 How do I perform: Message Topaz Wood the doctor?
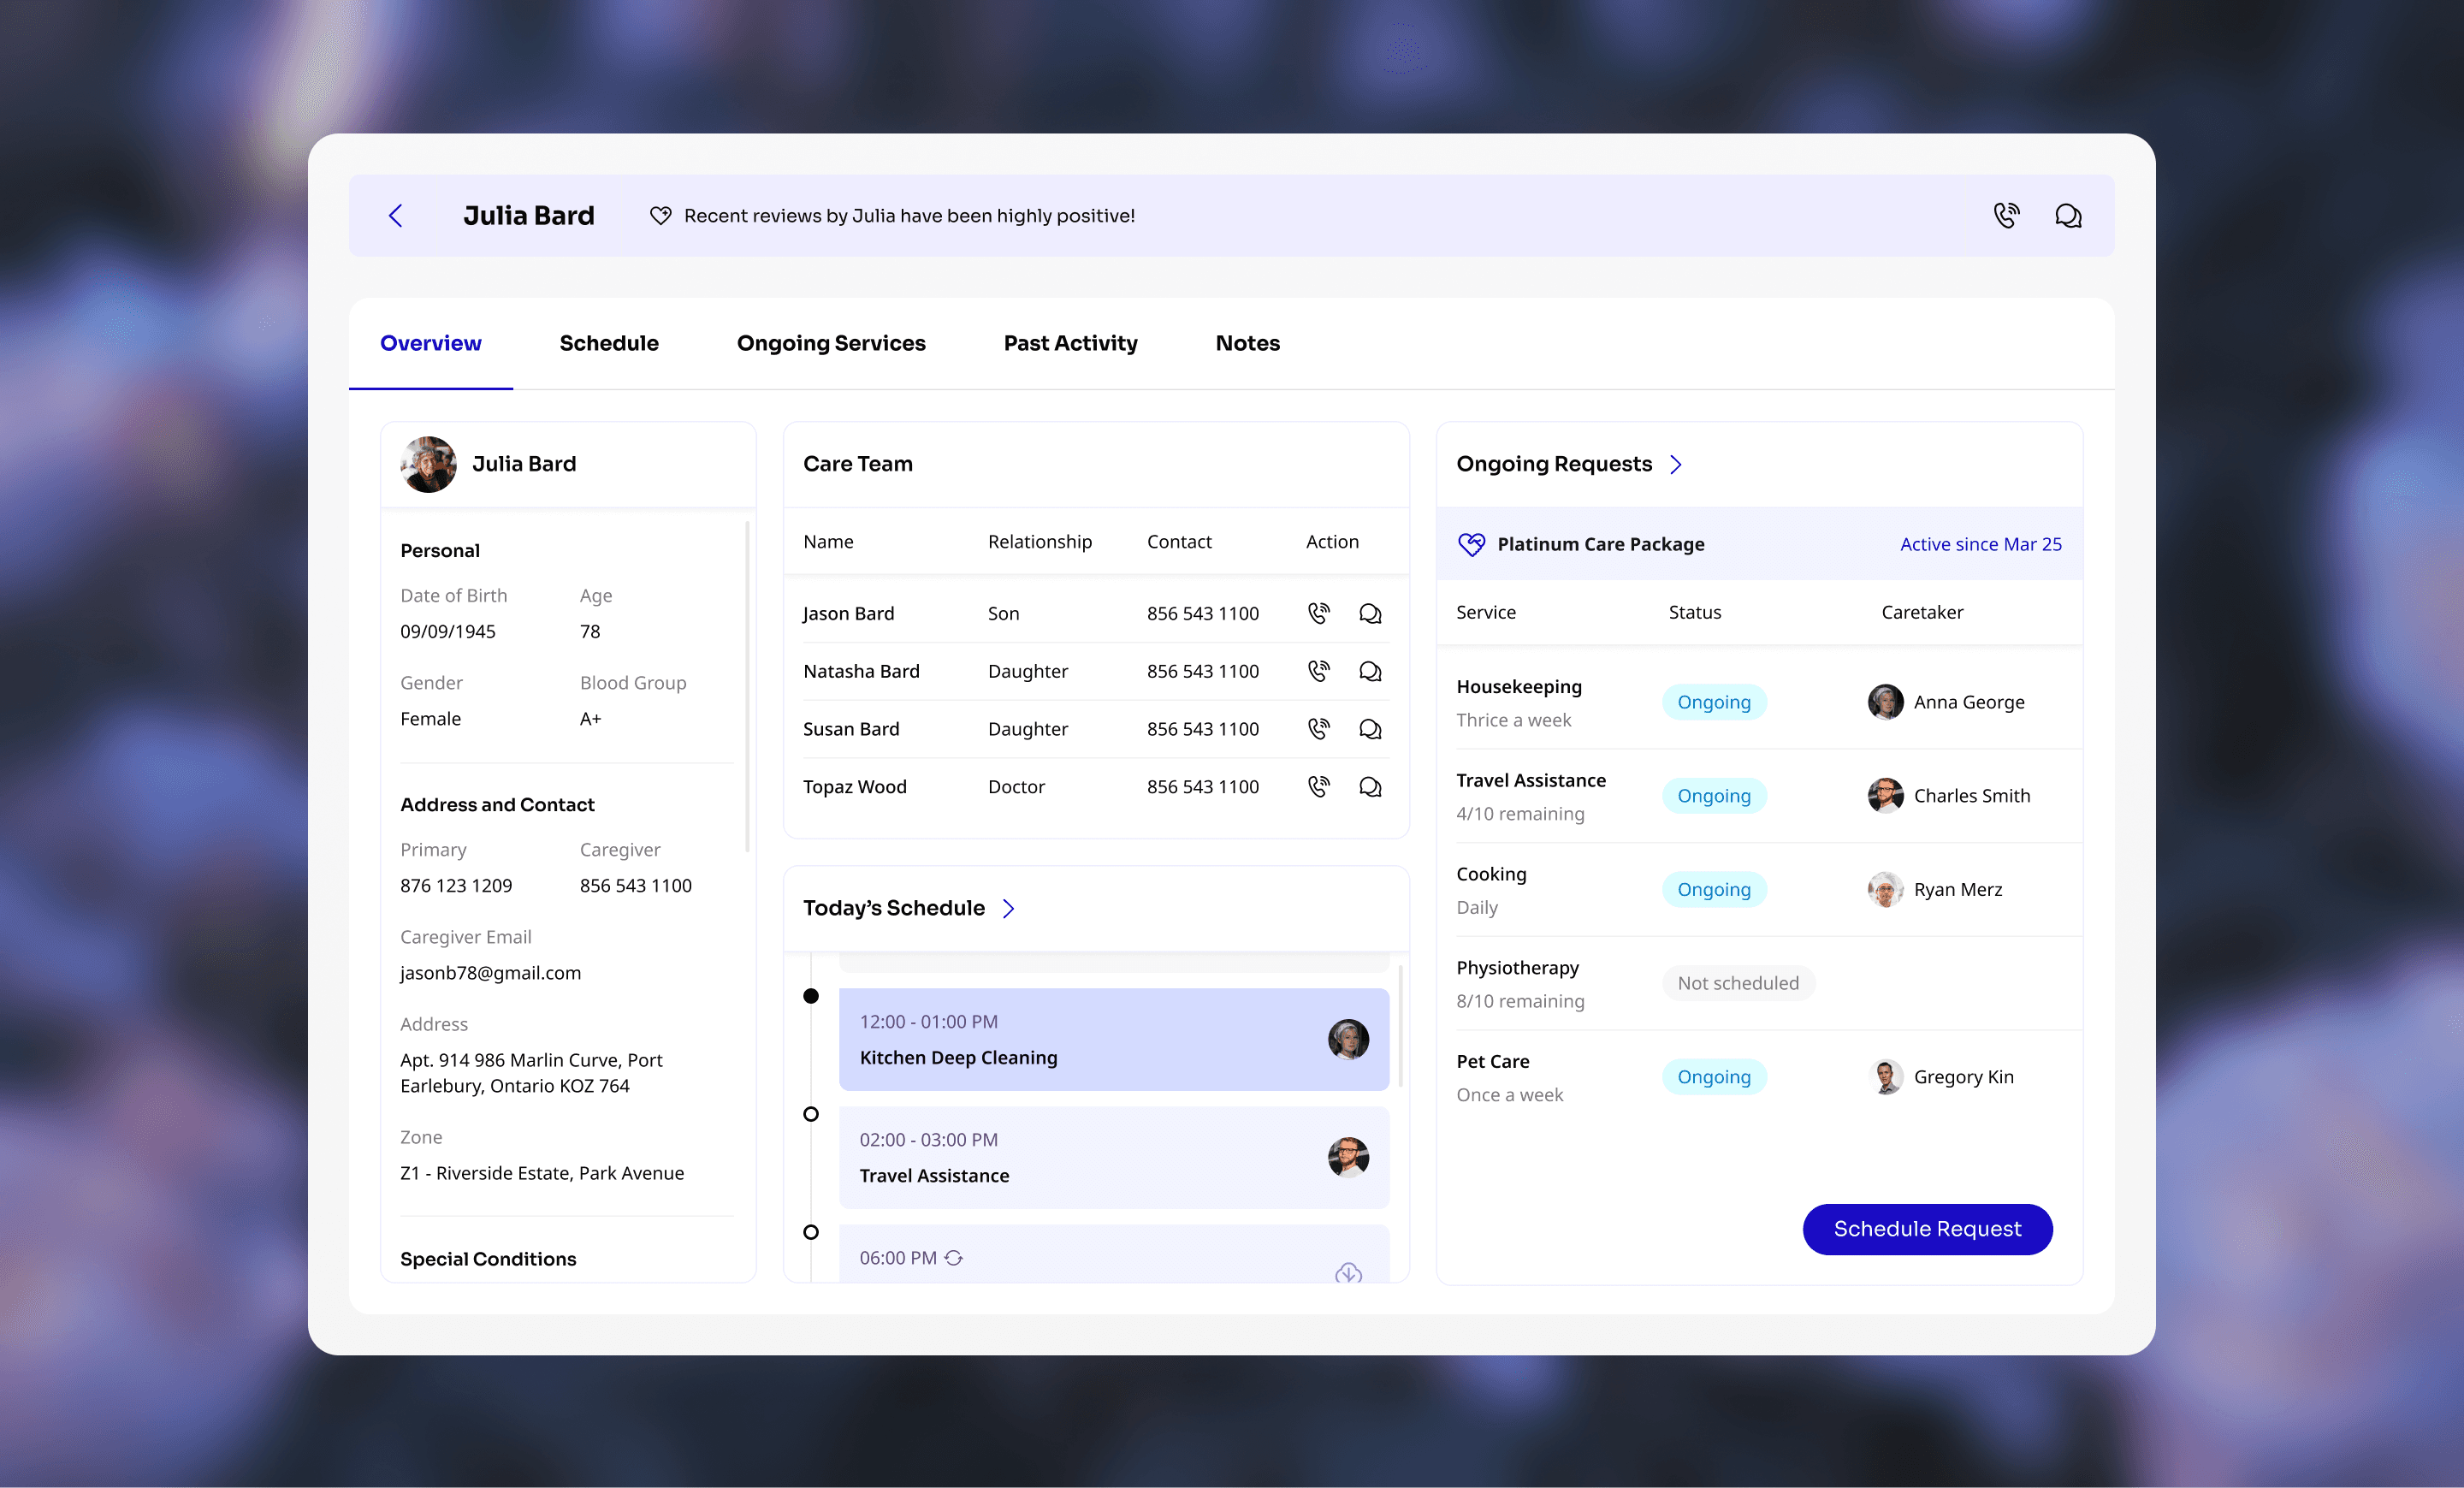pos(1370,787)
